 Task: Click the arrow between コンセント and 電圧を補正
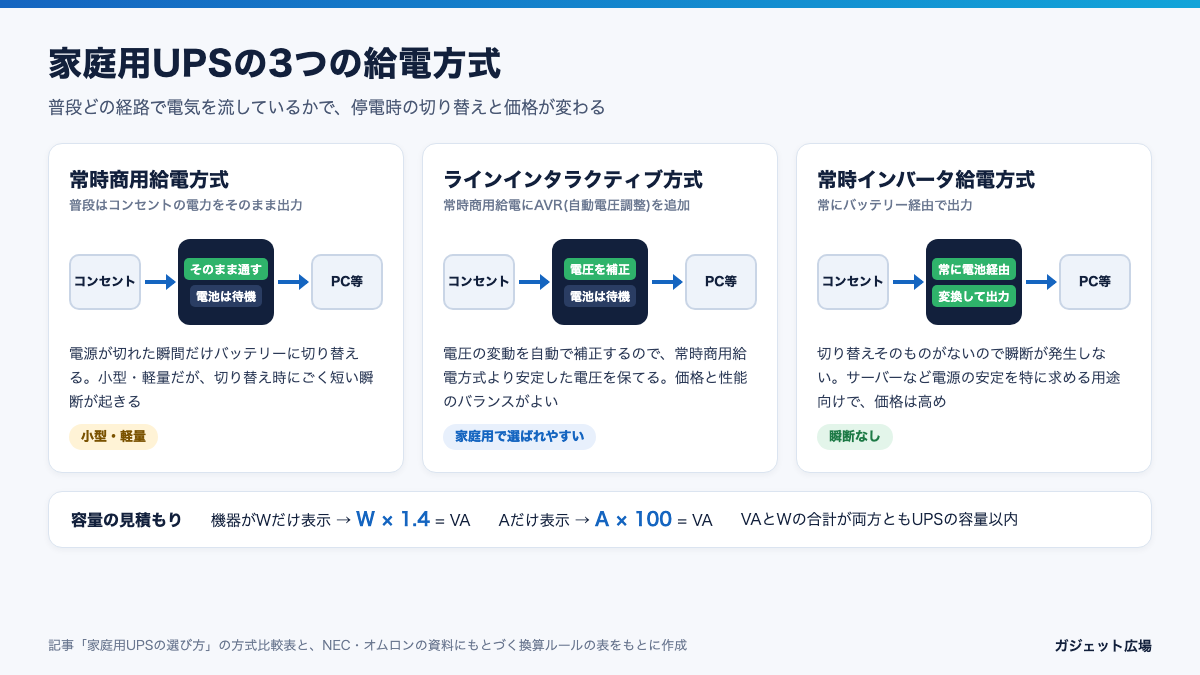[534, 282]
